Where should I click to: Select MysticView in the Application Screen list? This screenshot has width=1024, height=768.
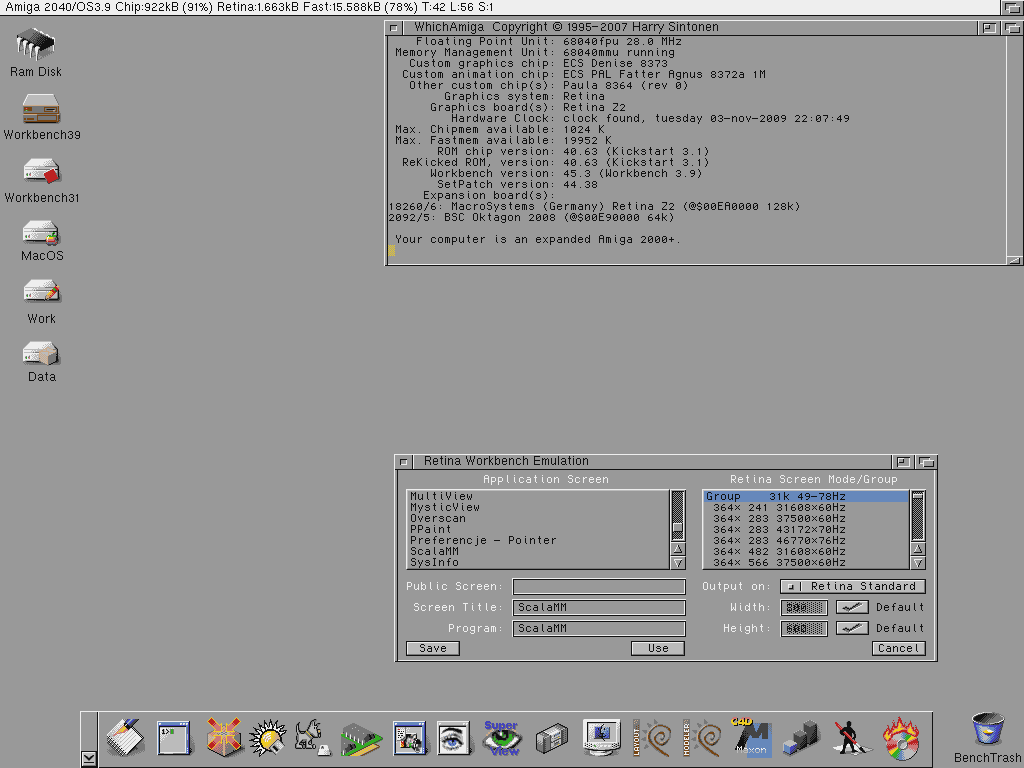coord(538,507)
